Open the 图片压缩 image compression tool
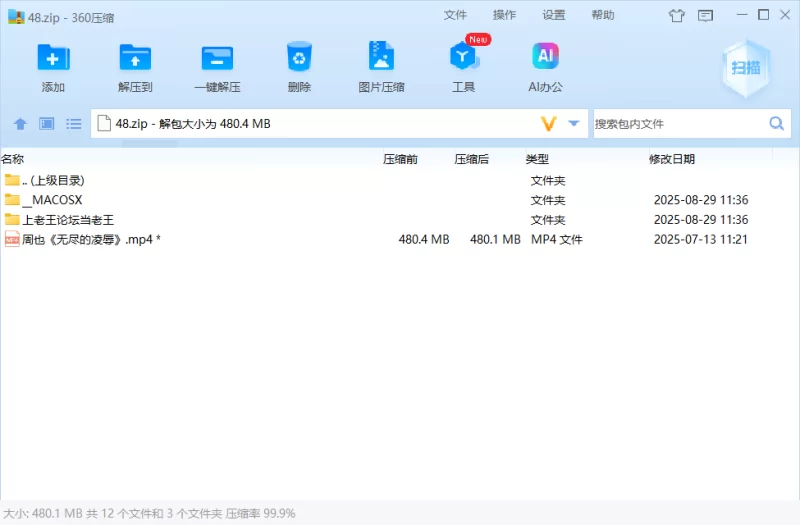The width and height of the screenshot is (800, 525). pos(381,56)
